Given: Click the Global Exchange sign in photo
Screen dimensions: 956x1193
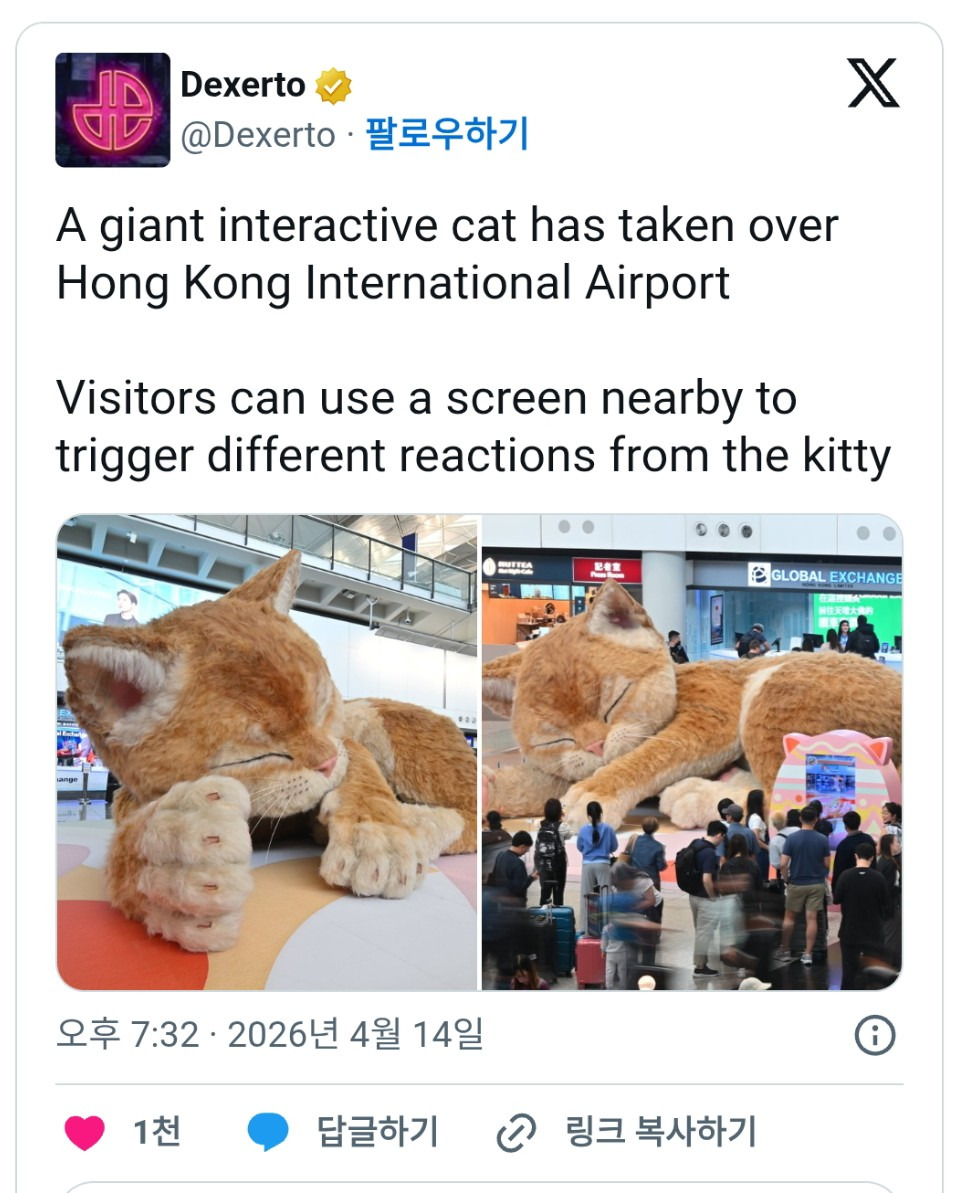Looking at the screenshot, I should [825, 576].
